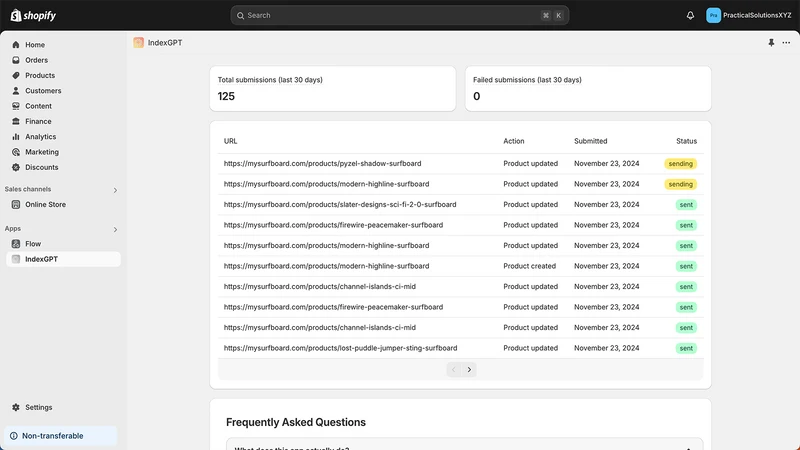Viewport: 800px width, 450px height.
Task: Click the IndexGPT page title
Action: [x=165, y=43]
